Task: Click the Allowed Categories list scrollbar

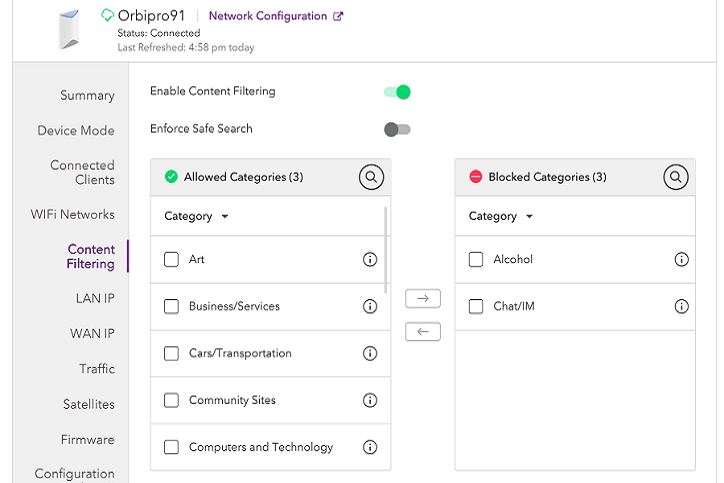Action: click(x=386, y=250)
